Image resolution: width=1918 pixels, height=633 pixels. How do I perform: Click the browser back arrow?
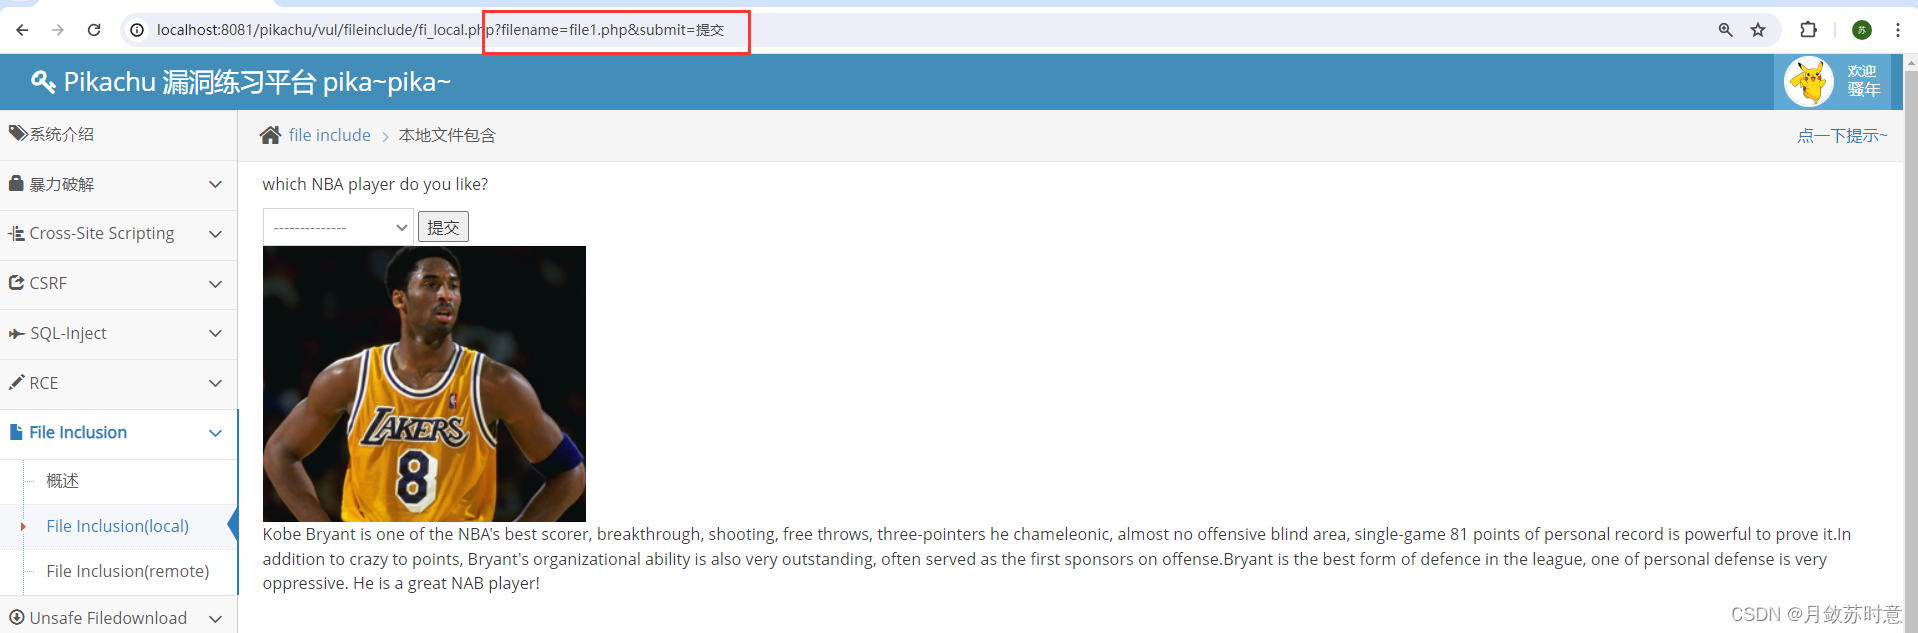[x=22, y=30]
